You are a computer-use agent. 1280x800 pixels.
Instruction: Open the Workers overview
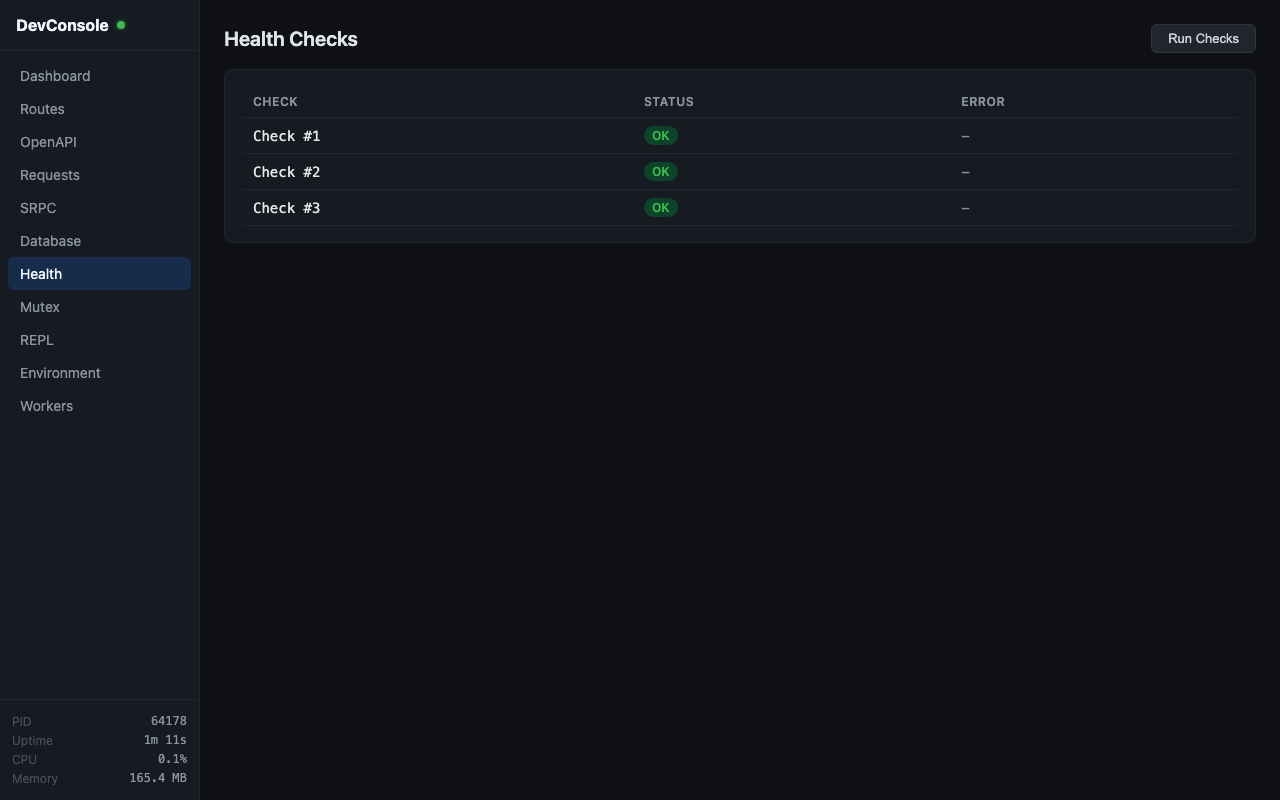click(x=46, y=406)
